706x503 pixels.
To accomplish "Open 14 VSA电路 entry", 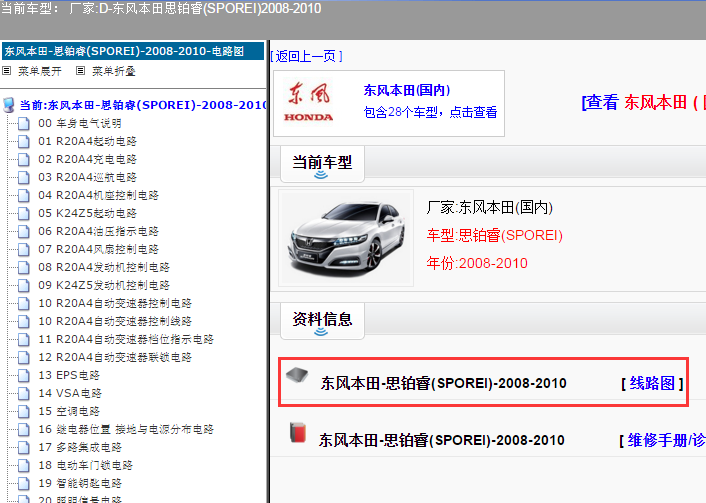I will 70,394.
